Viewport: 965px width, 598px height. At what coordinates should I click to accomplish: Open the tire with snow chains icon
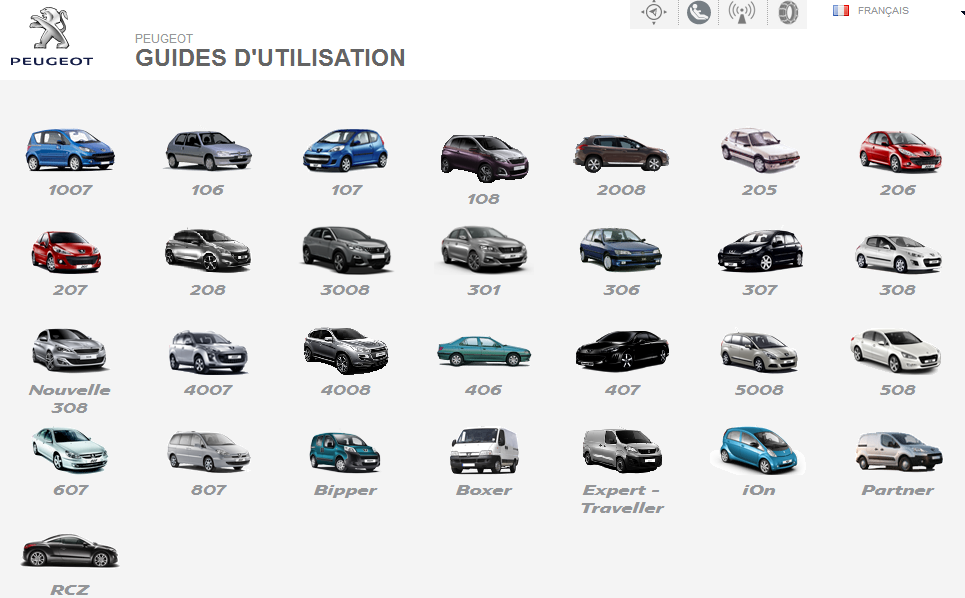tap(788, 13)
